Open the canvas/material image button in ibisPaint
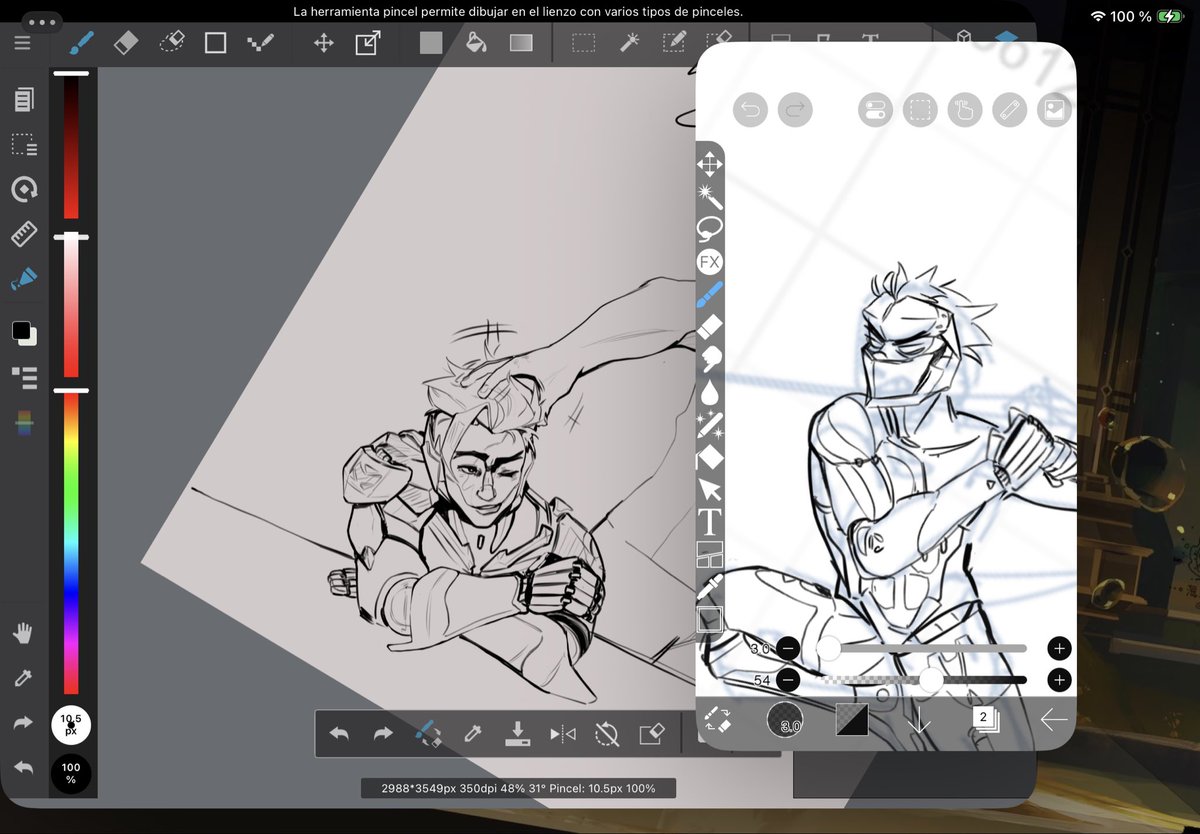Screen dimensions: 1200x834 click(x=1054, y=110)
